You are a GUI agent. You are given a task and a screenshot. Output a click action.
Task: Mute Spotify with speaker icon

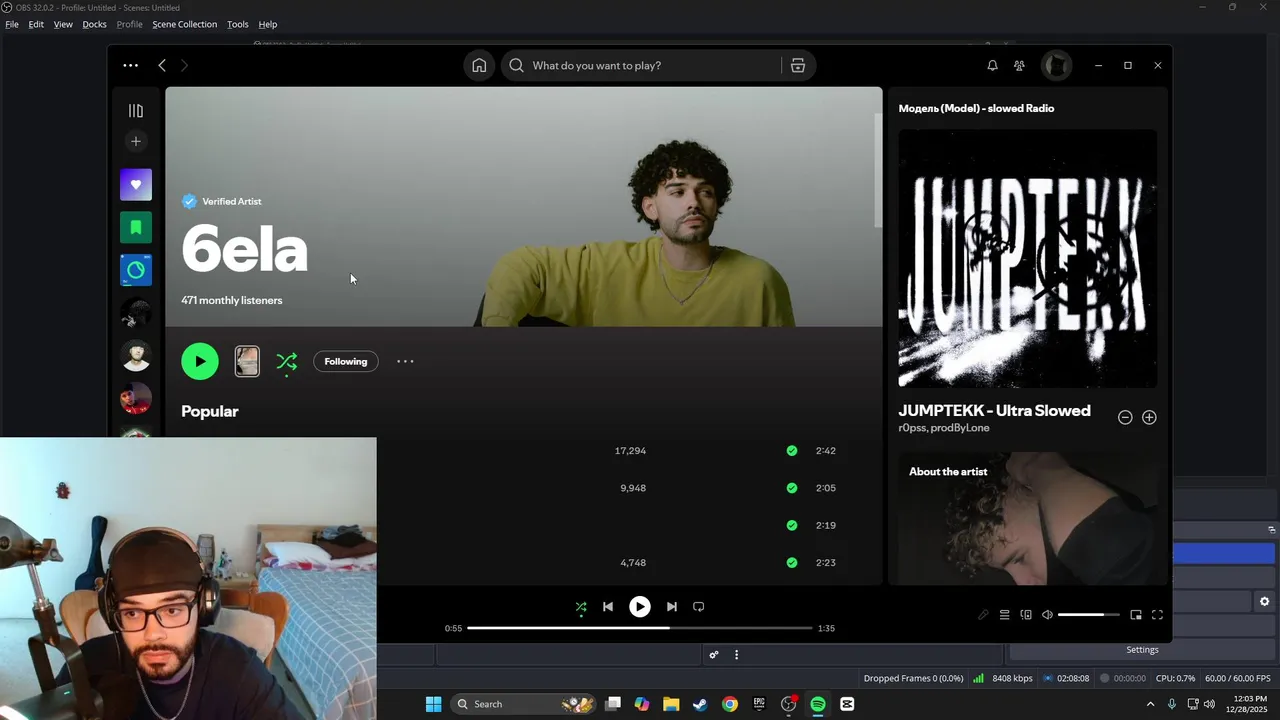tap(1047, 615)
